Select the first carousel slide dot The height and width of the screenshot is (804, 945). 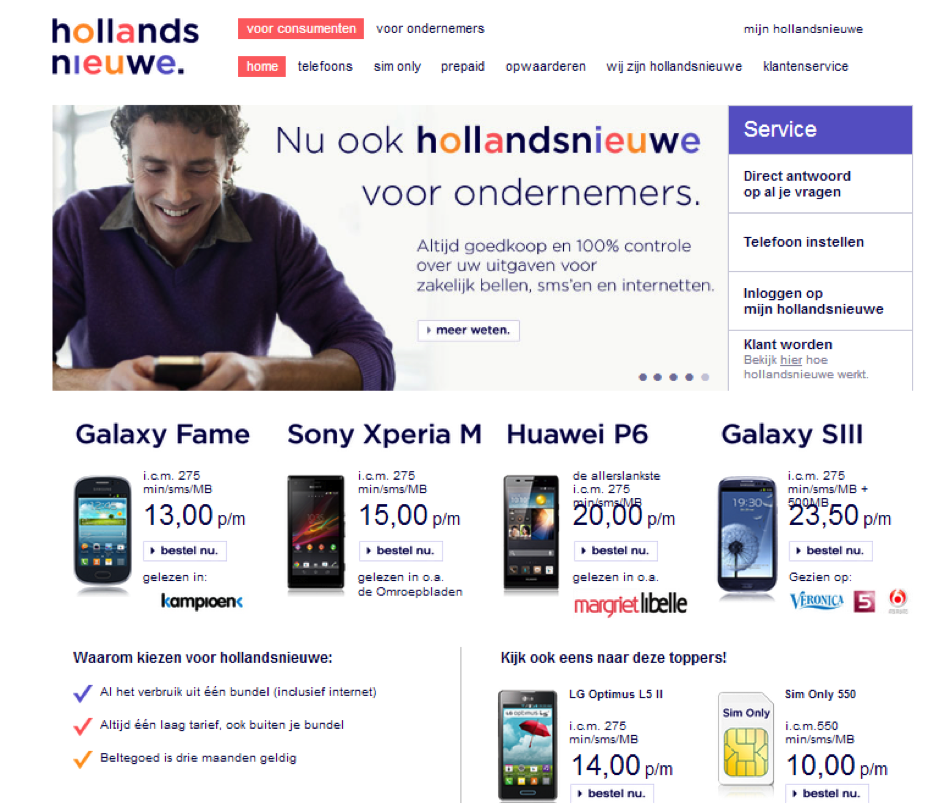[x=642, y=377]
